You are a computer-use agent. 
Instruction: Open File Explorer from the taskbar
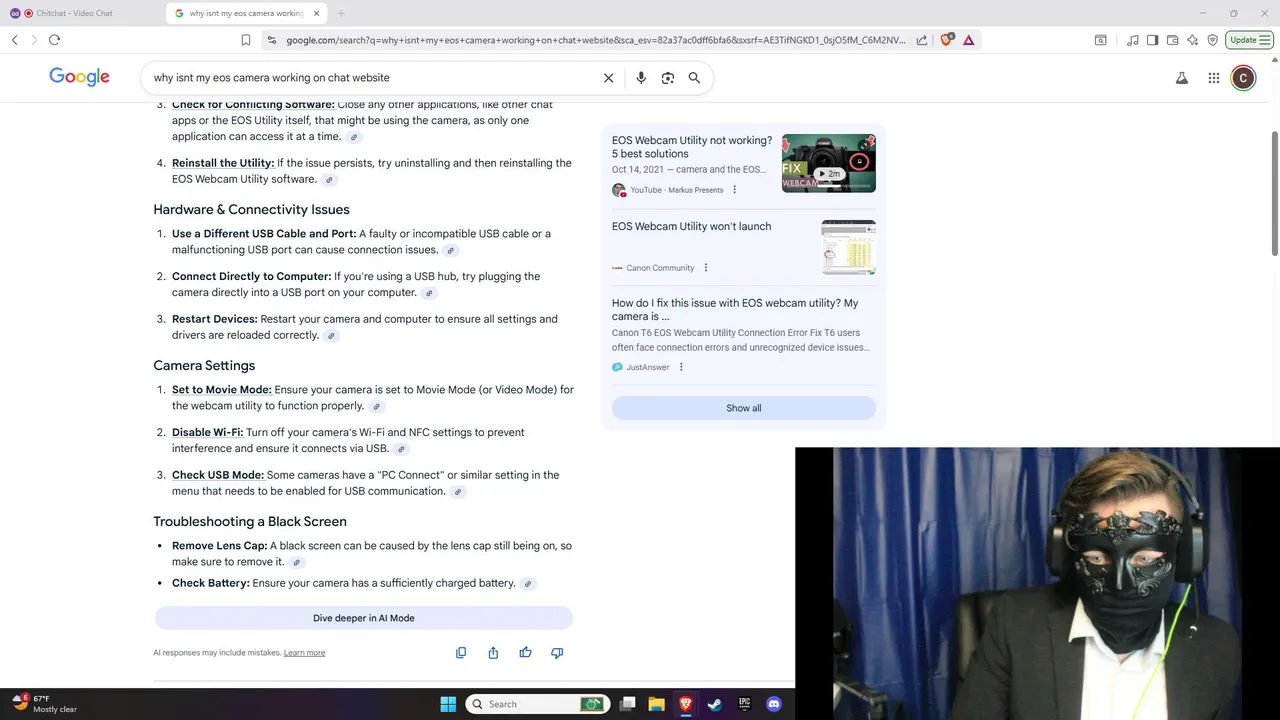(x=656, y=704)
